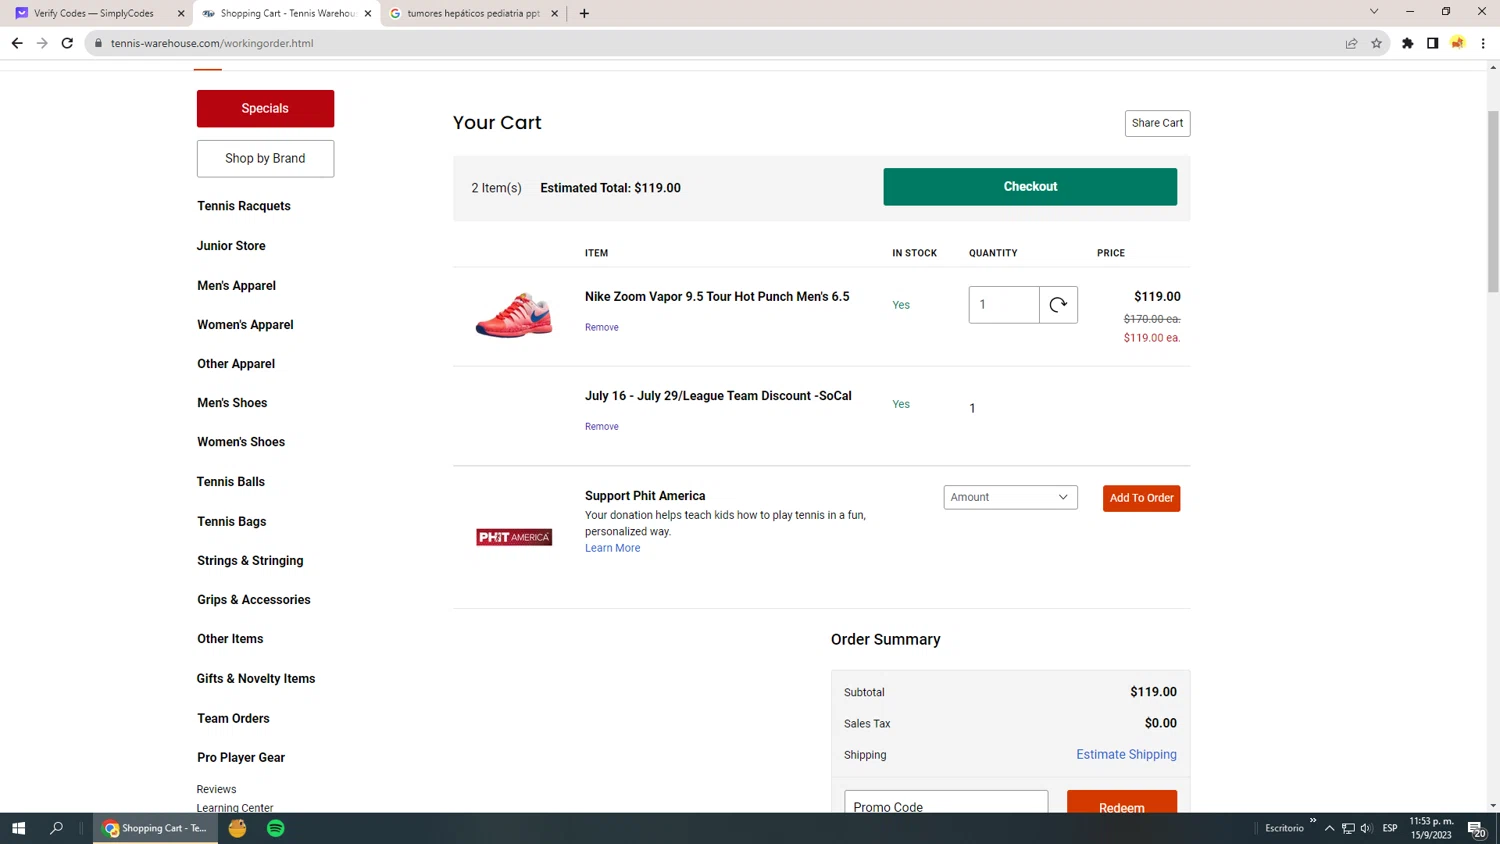Image resolution: width=1500 pixels, height=844 pixels.
Task: Open the donation Amount dropdown
Action: 1010,497
